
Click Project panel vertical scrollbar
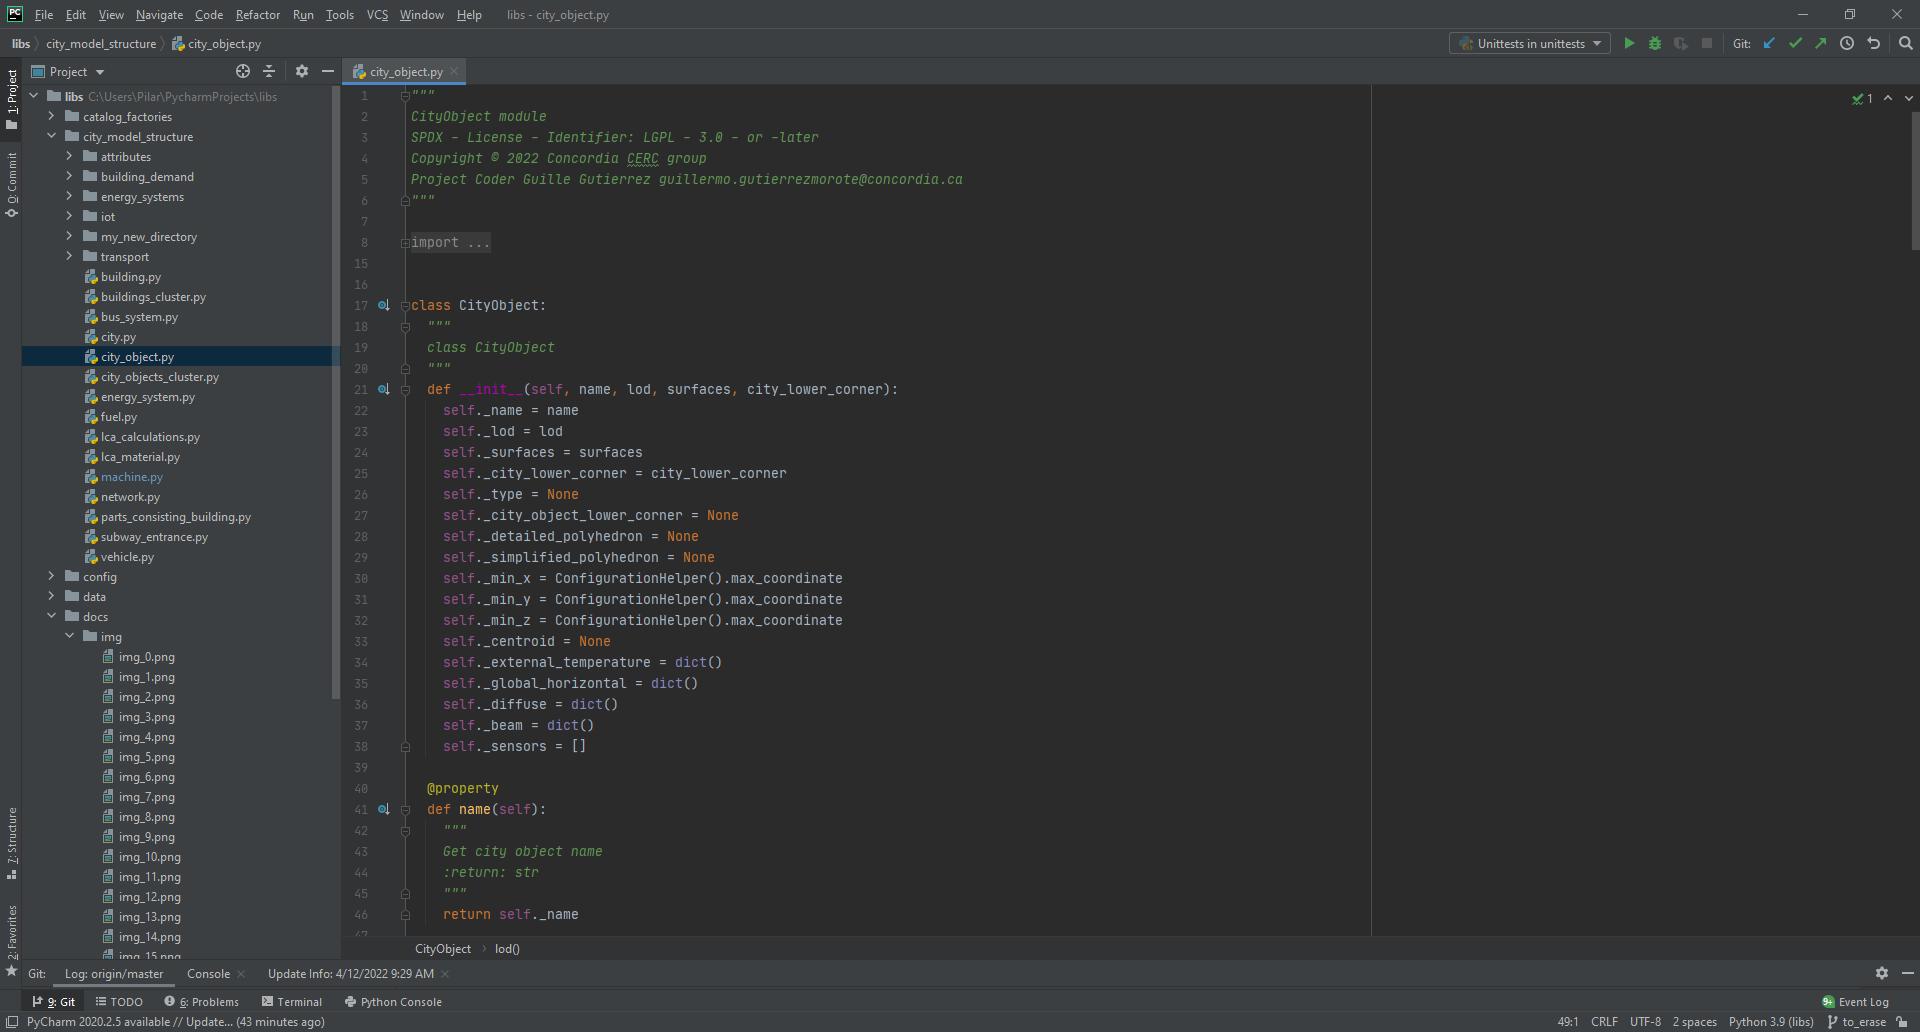[x=336, y=390]
